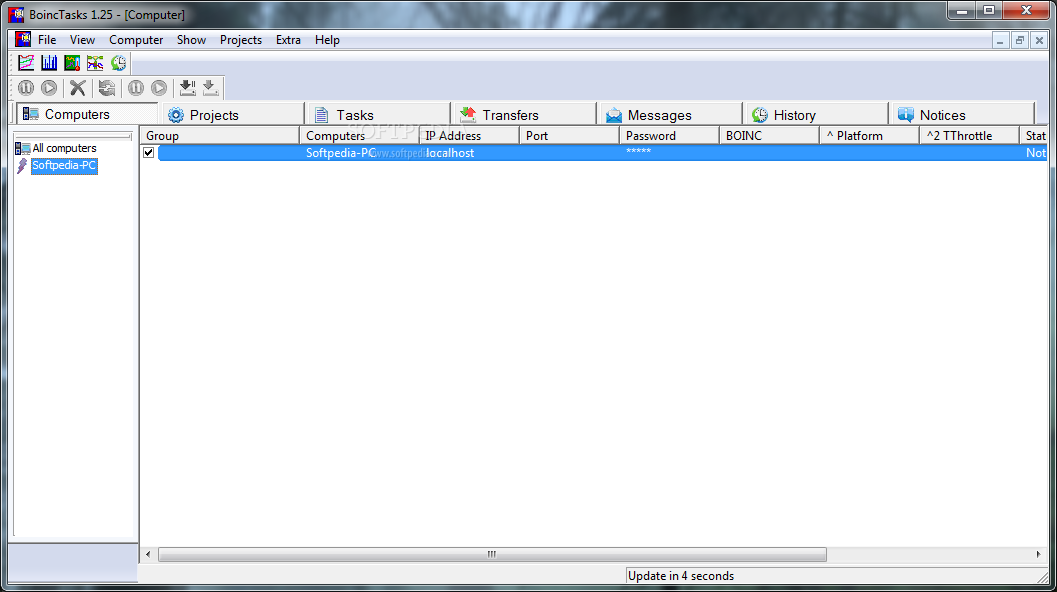
Task: Click the clock history toolbar icon
Action: tap(119, 63)
